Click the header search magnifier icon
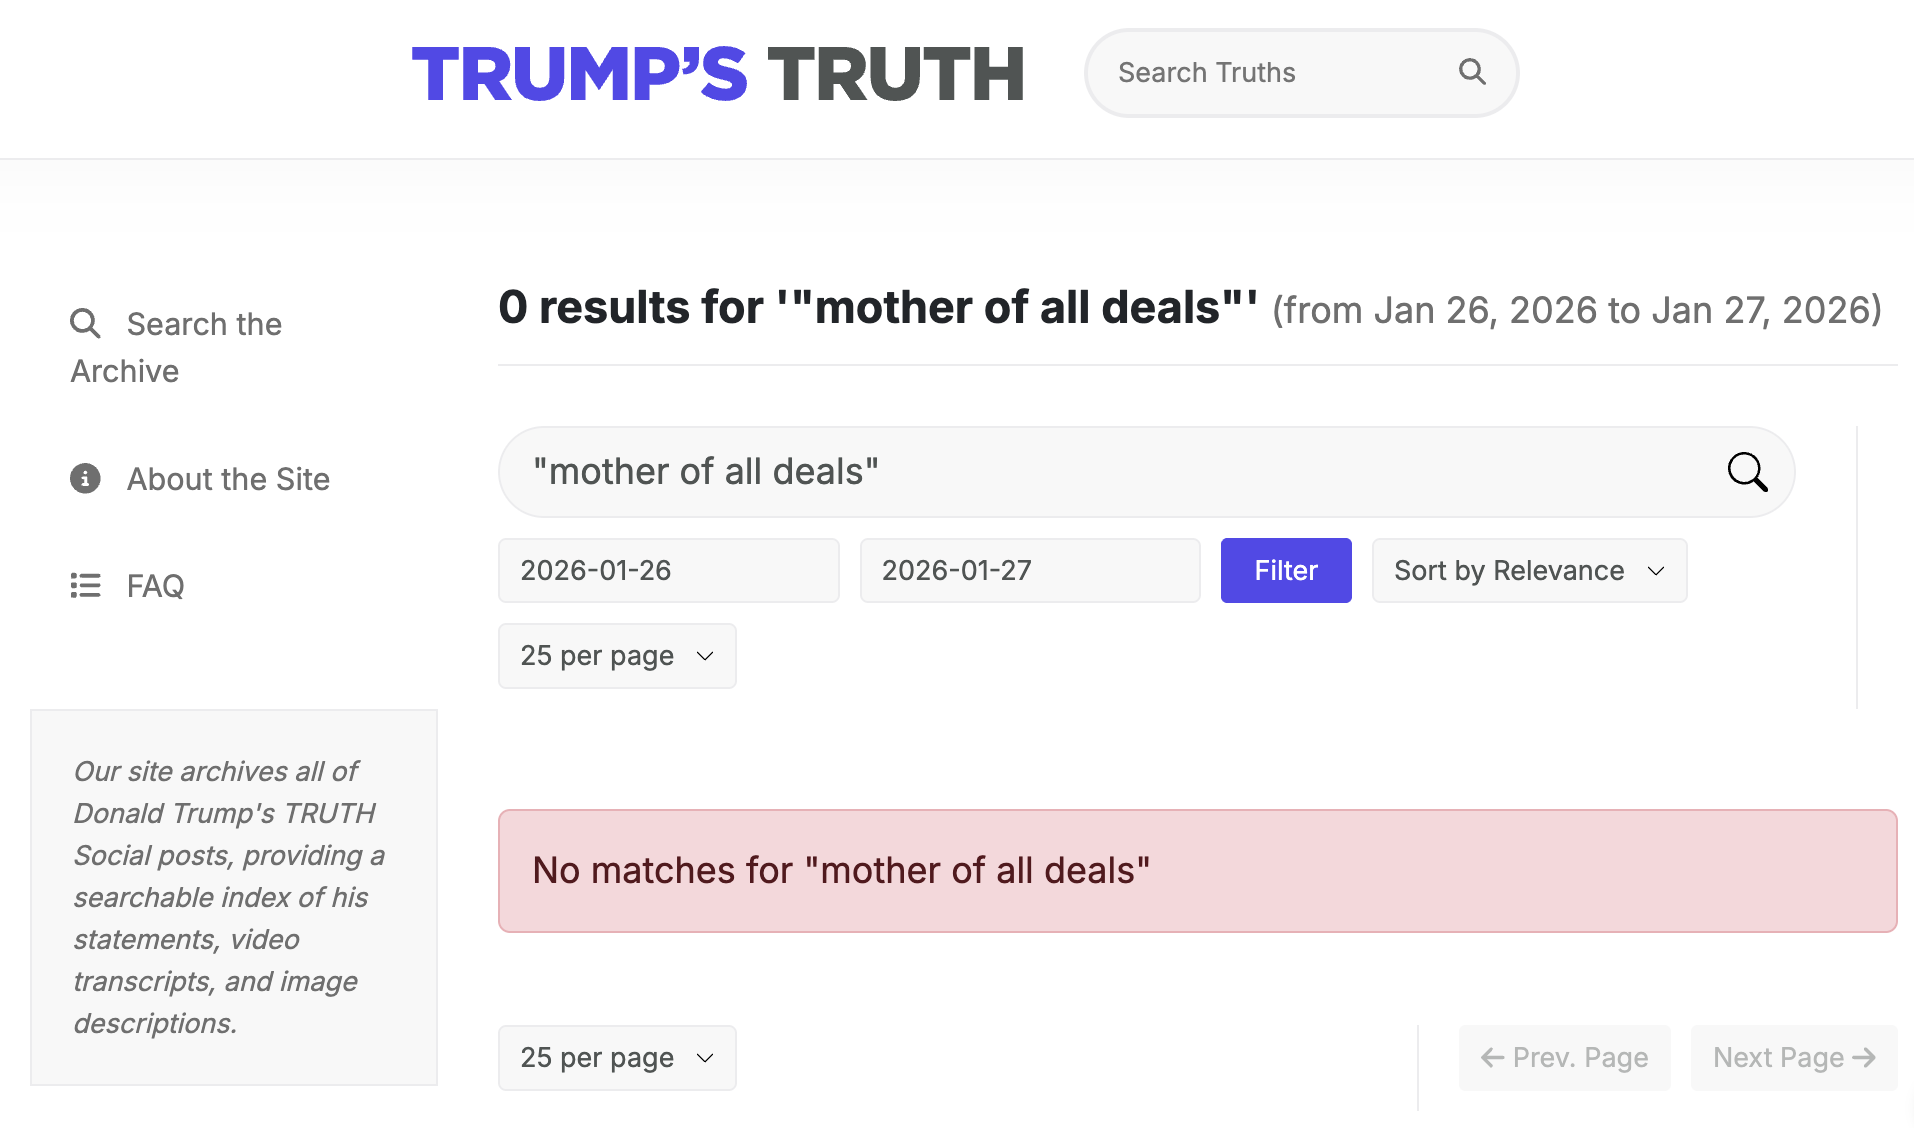Image resolution: width=1914 pixels, height=1128 pixels. pyautogui.click(x=1471, y=72)
